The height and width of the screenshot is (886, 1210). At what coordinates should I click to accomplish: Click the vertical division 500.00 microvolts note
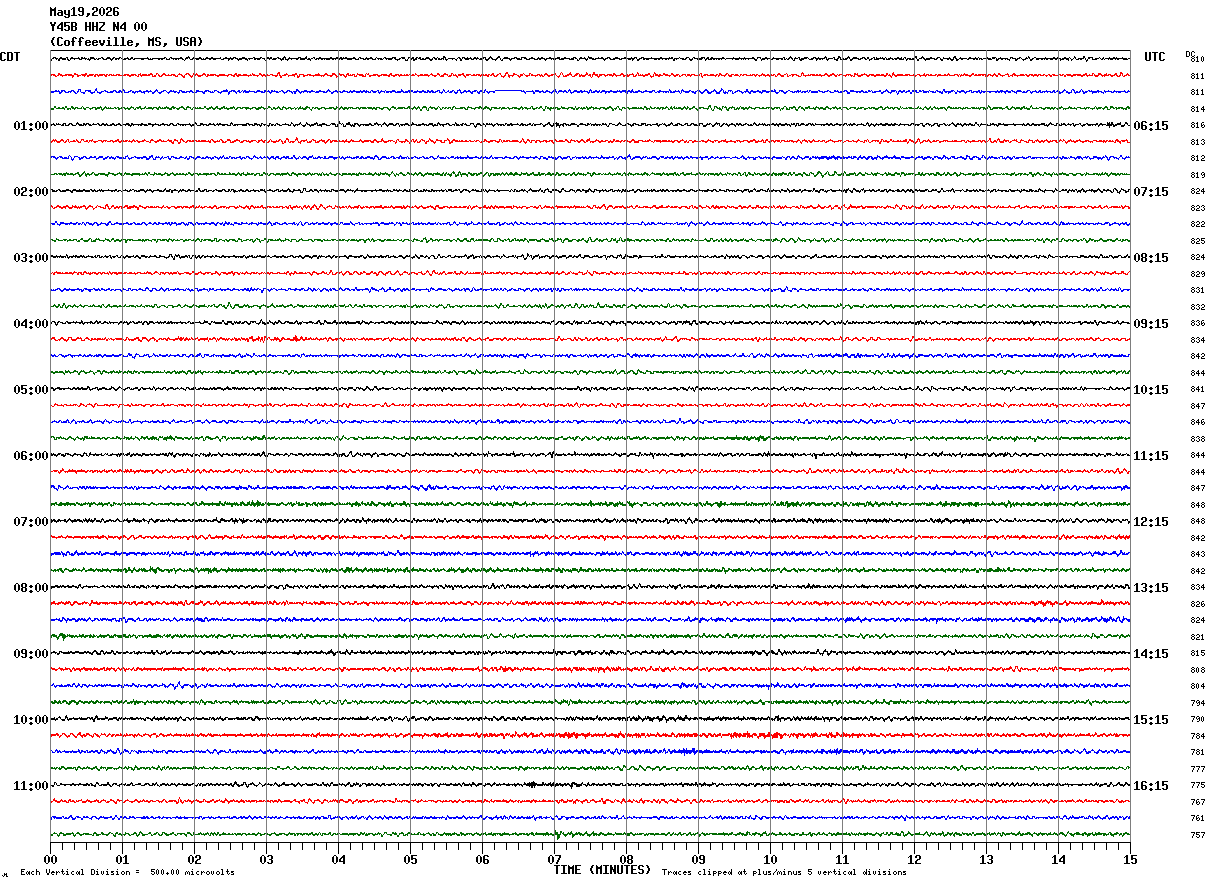(x=127, y=873)
